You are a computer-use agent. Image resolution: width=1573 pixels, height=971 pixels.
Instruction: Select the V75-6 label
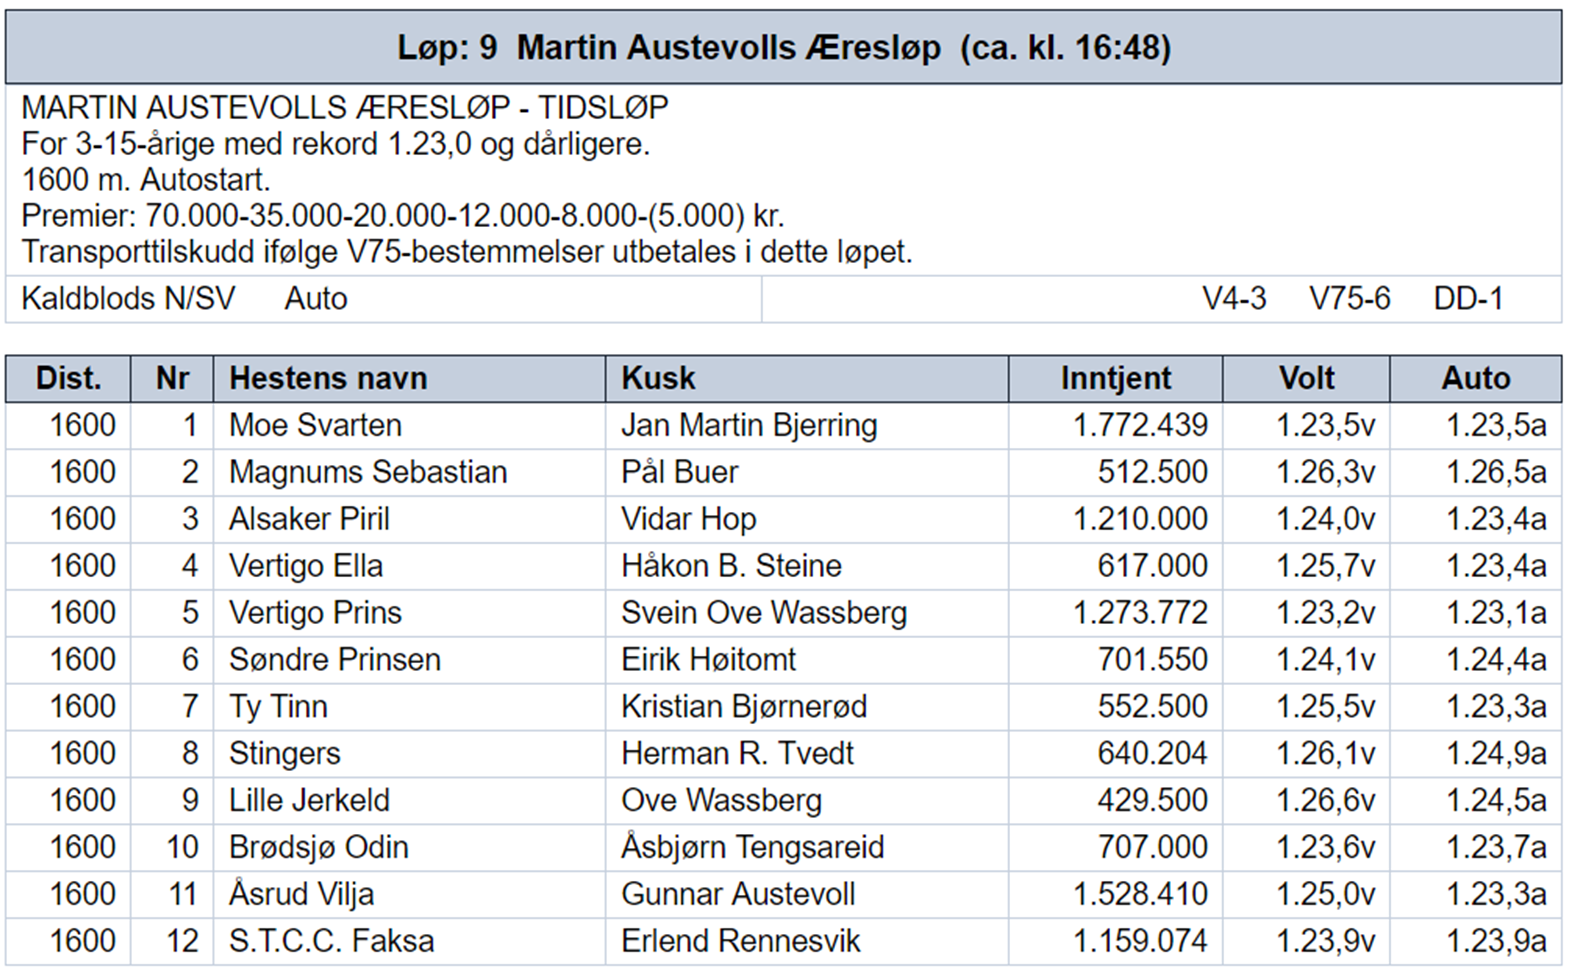(x=1349, y=299)
